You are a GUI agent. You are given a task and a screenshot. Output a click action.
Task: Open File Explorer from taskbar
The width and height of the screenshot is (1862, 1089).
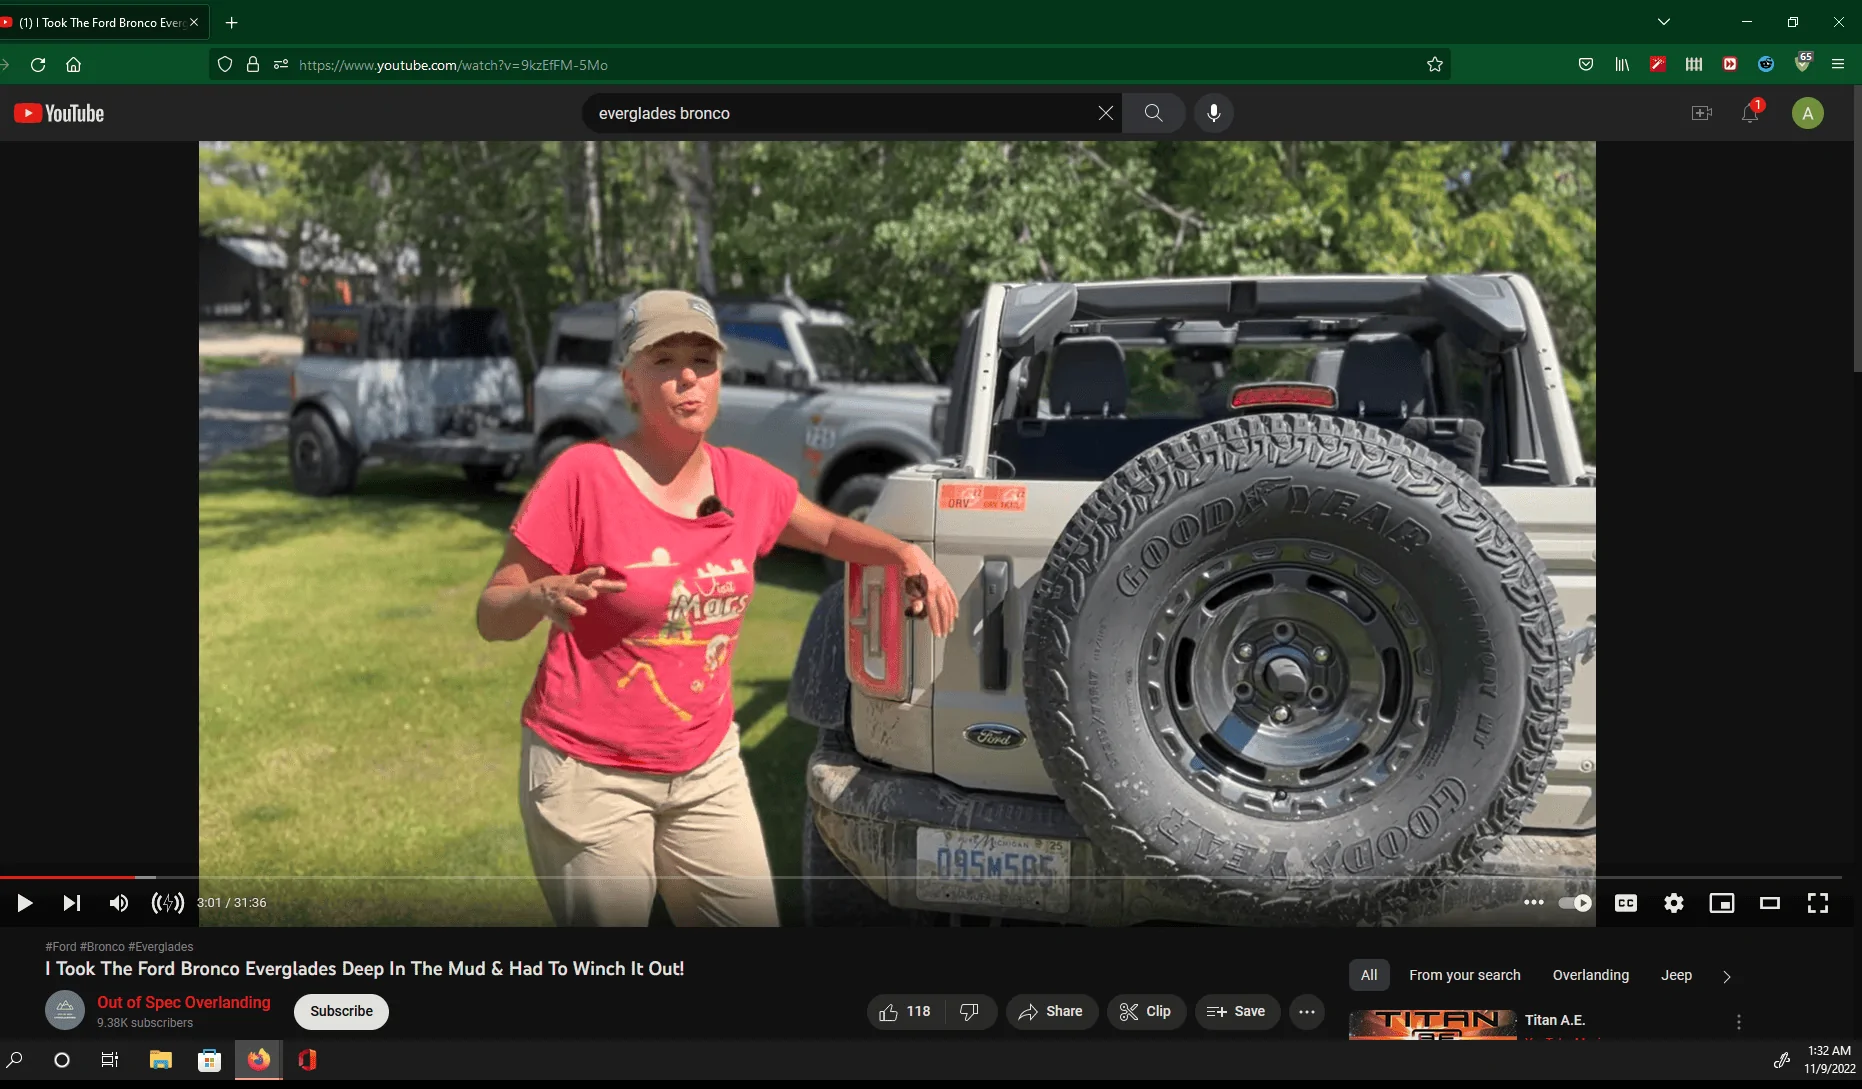point(160,1060)
